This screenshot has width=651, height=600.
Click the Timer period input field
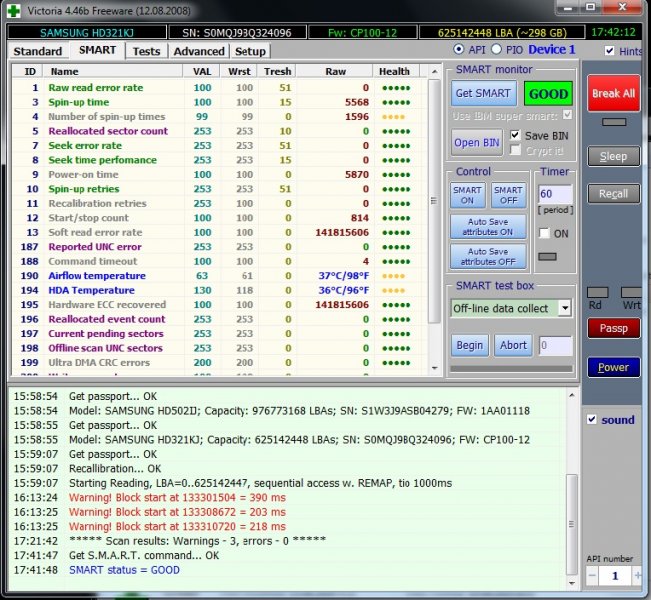553,192
